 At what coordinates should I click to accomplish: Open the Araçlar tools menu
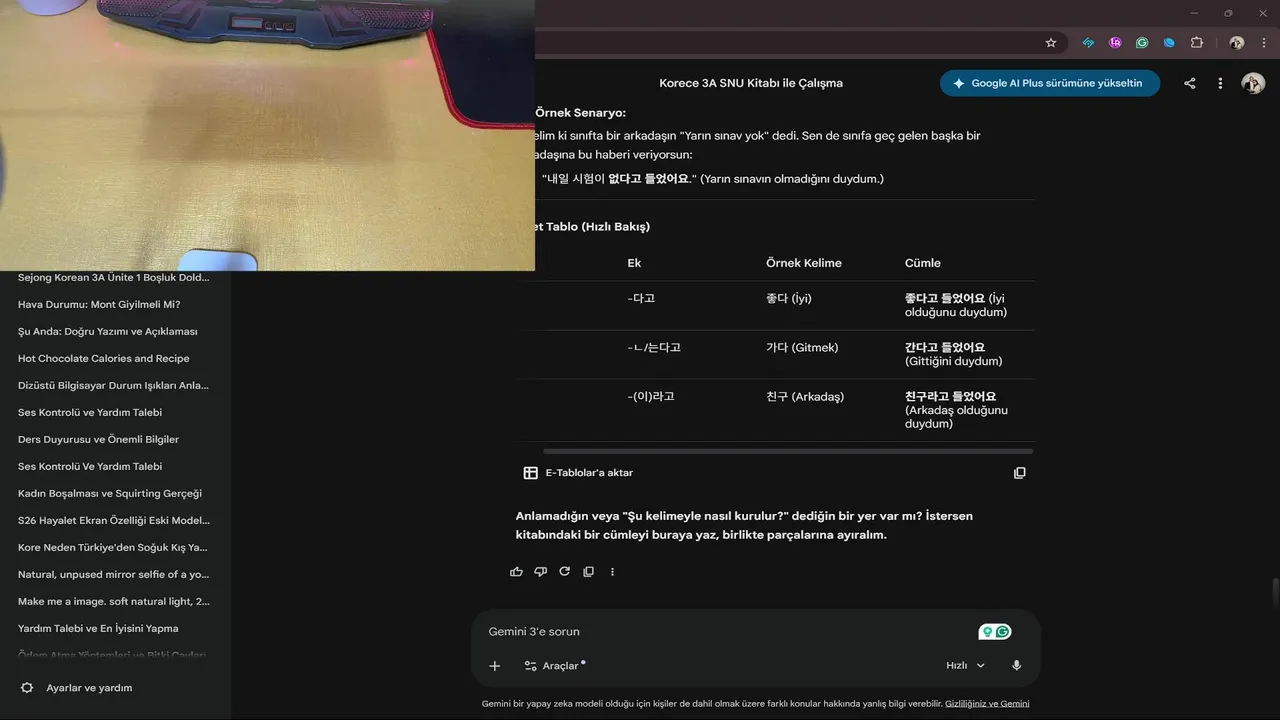(x=555, y=666)
